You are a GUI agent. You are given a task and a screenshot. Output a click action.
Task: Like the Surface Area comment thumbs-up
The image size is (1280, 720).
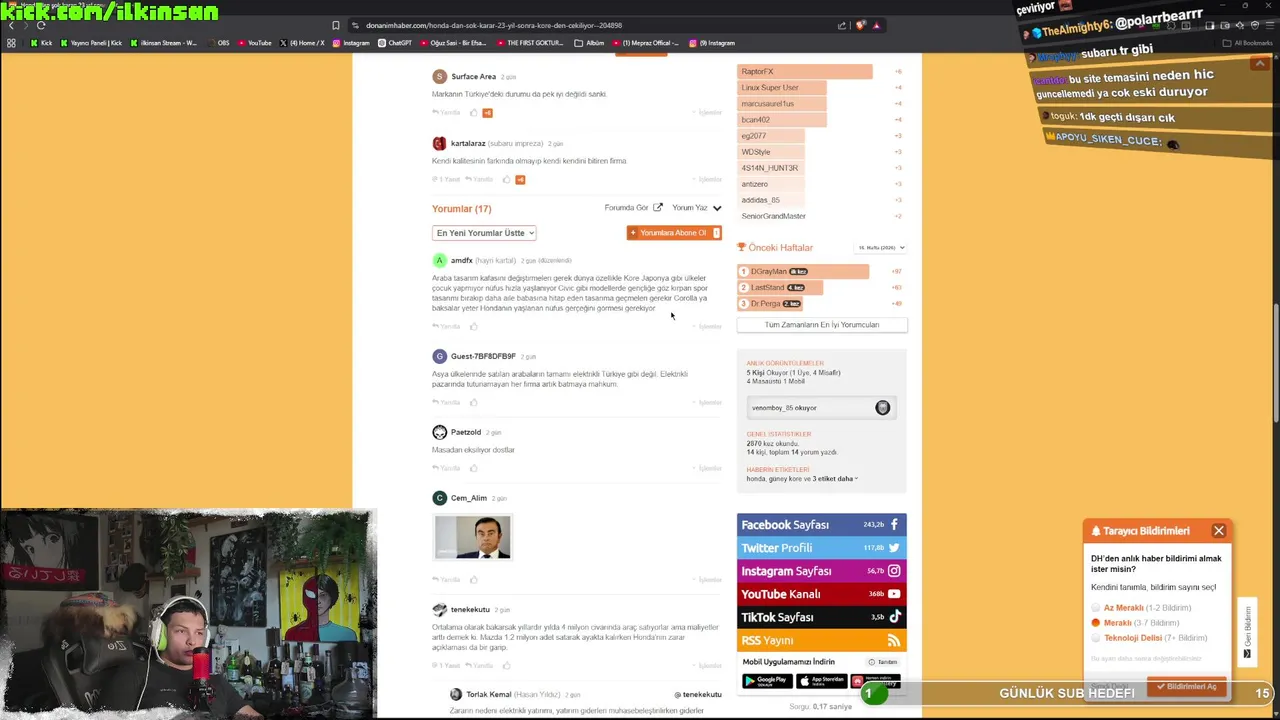[474, 112]
